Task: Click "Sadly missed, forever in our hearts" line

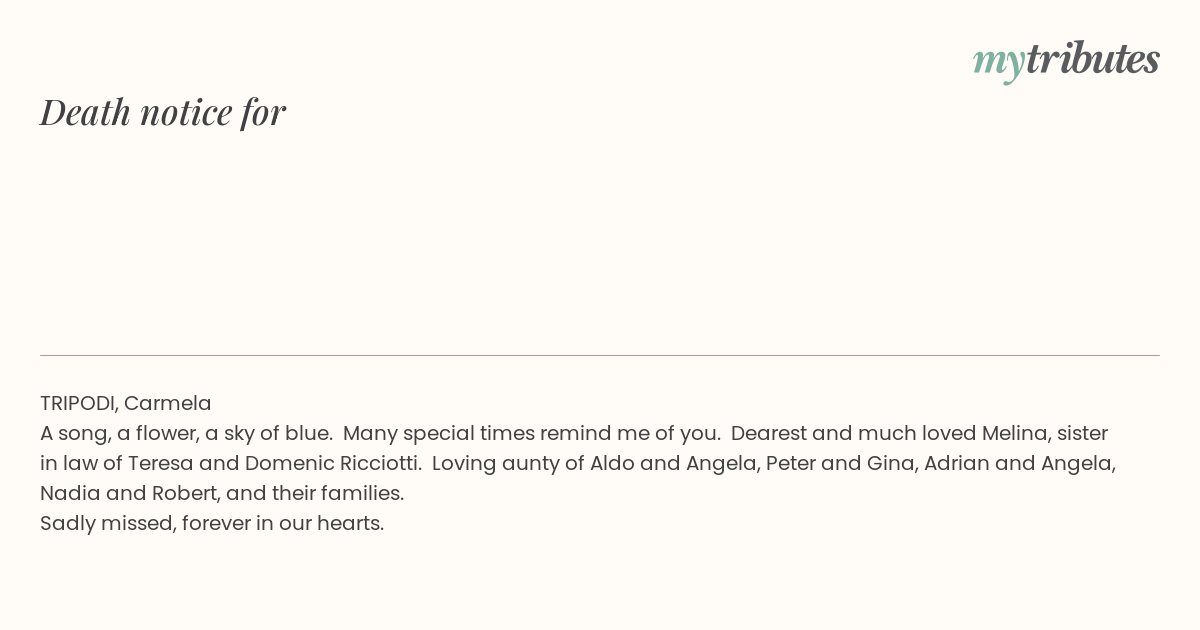Action: coord(212,523)
